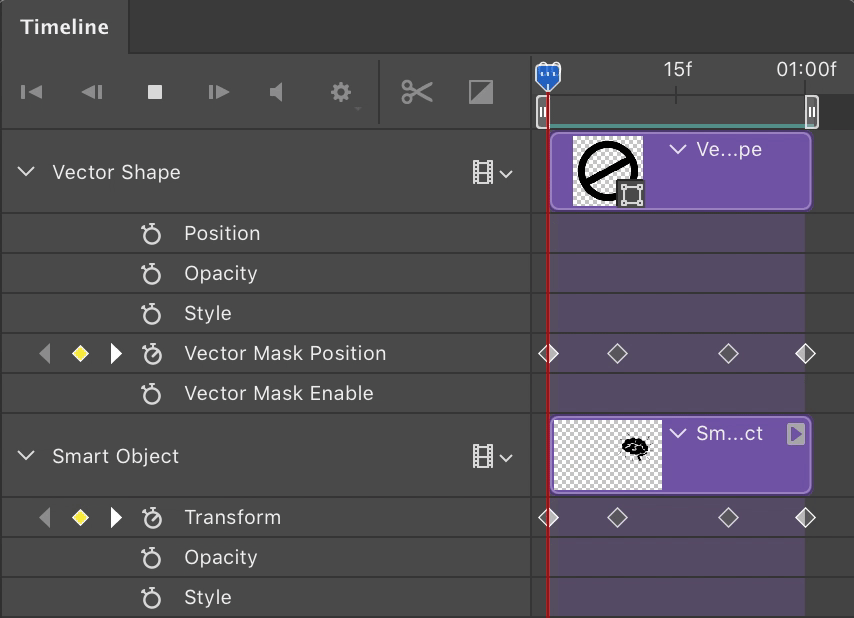
Task: Collapse the Smart Object layer track
Action: tap(26, 456)
